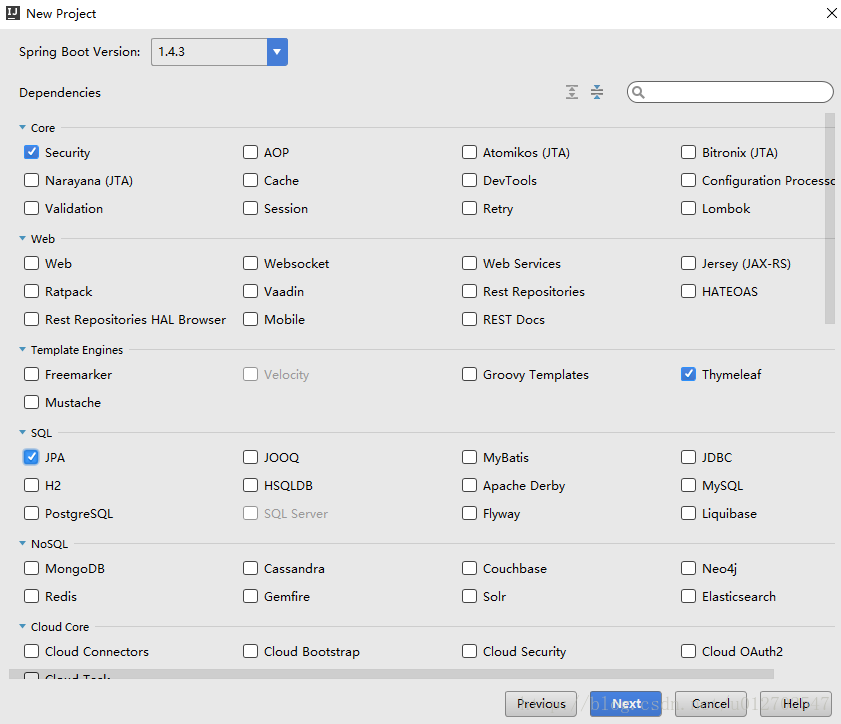This screenshot has width=841, height=724.
Task: Go back with the Previous button
Action: (541, 704)
